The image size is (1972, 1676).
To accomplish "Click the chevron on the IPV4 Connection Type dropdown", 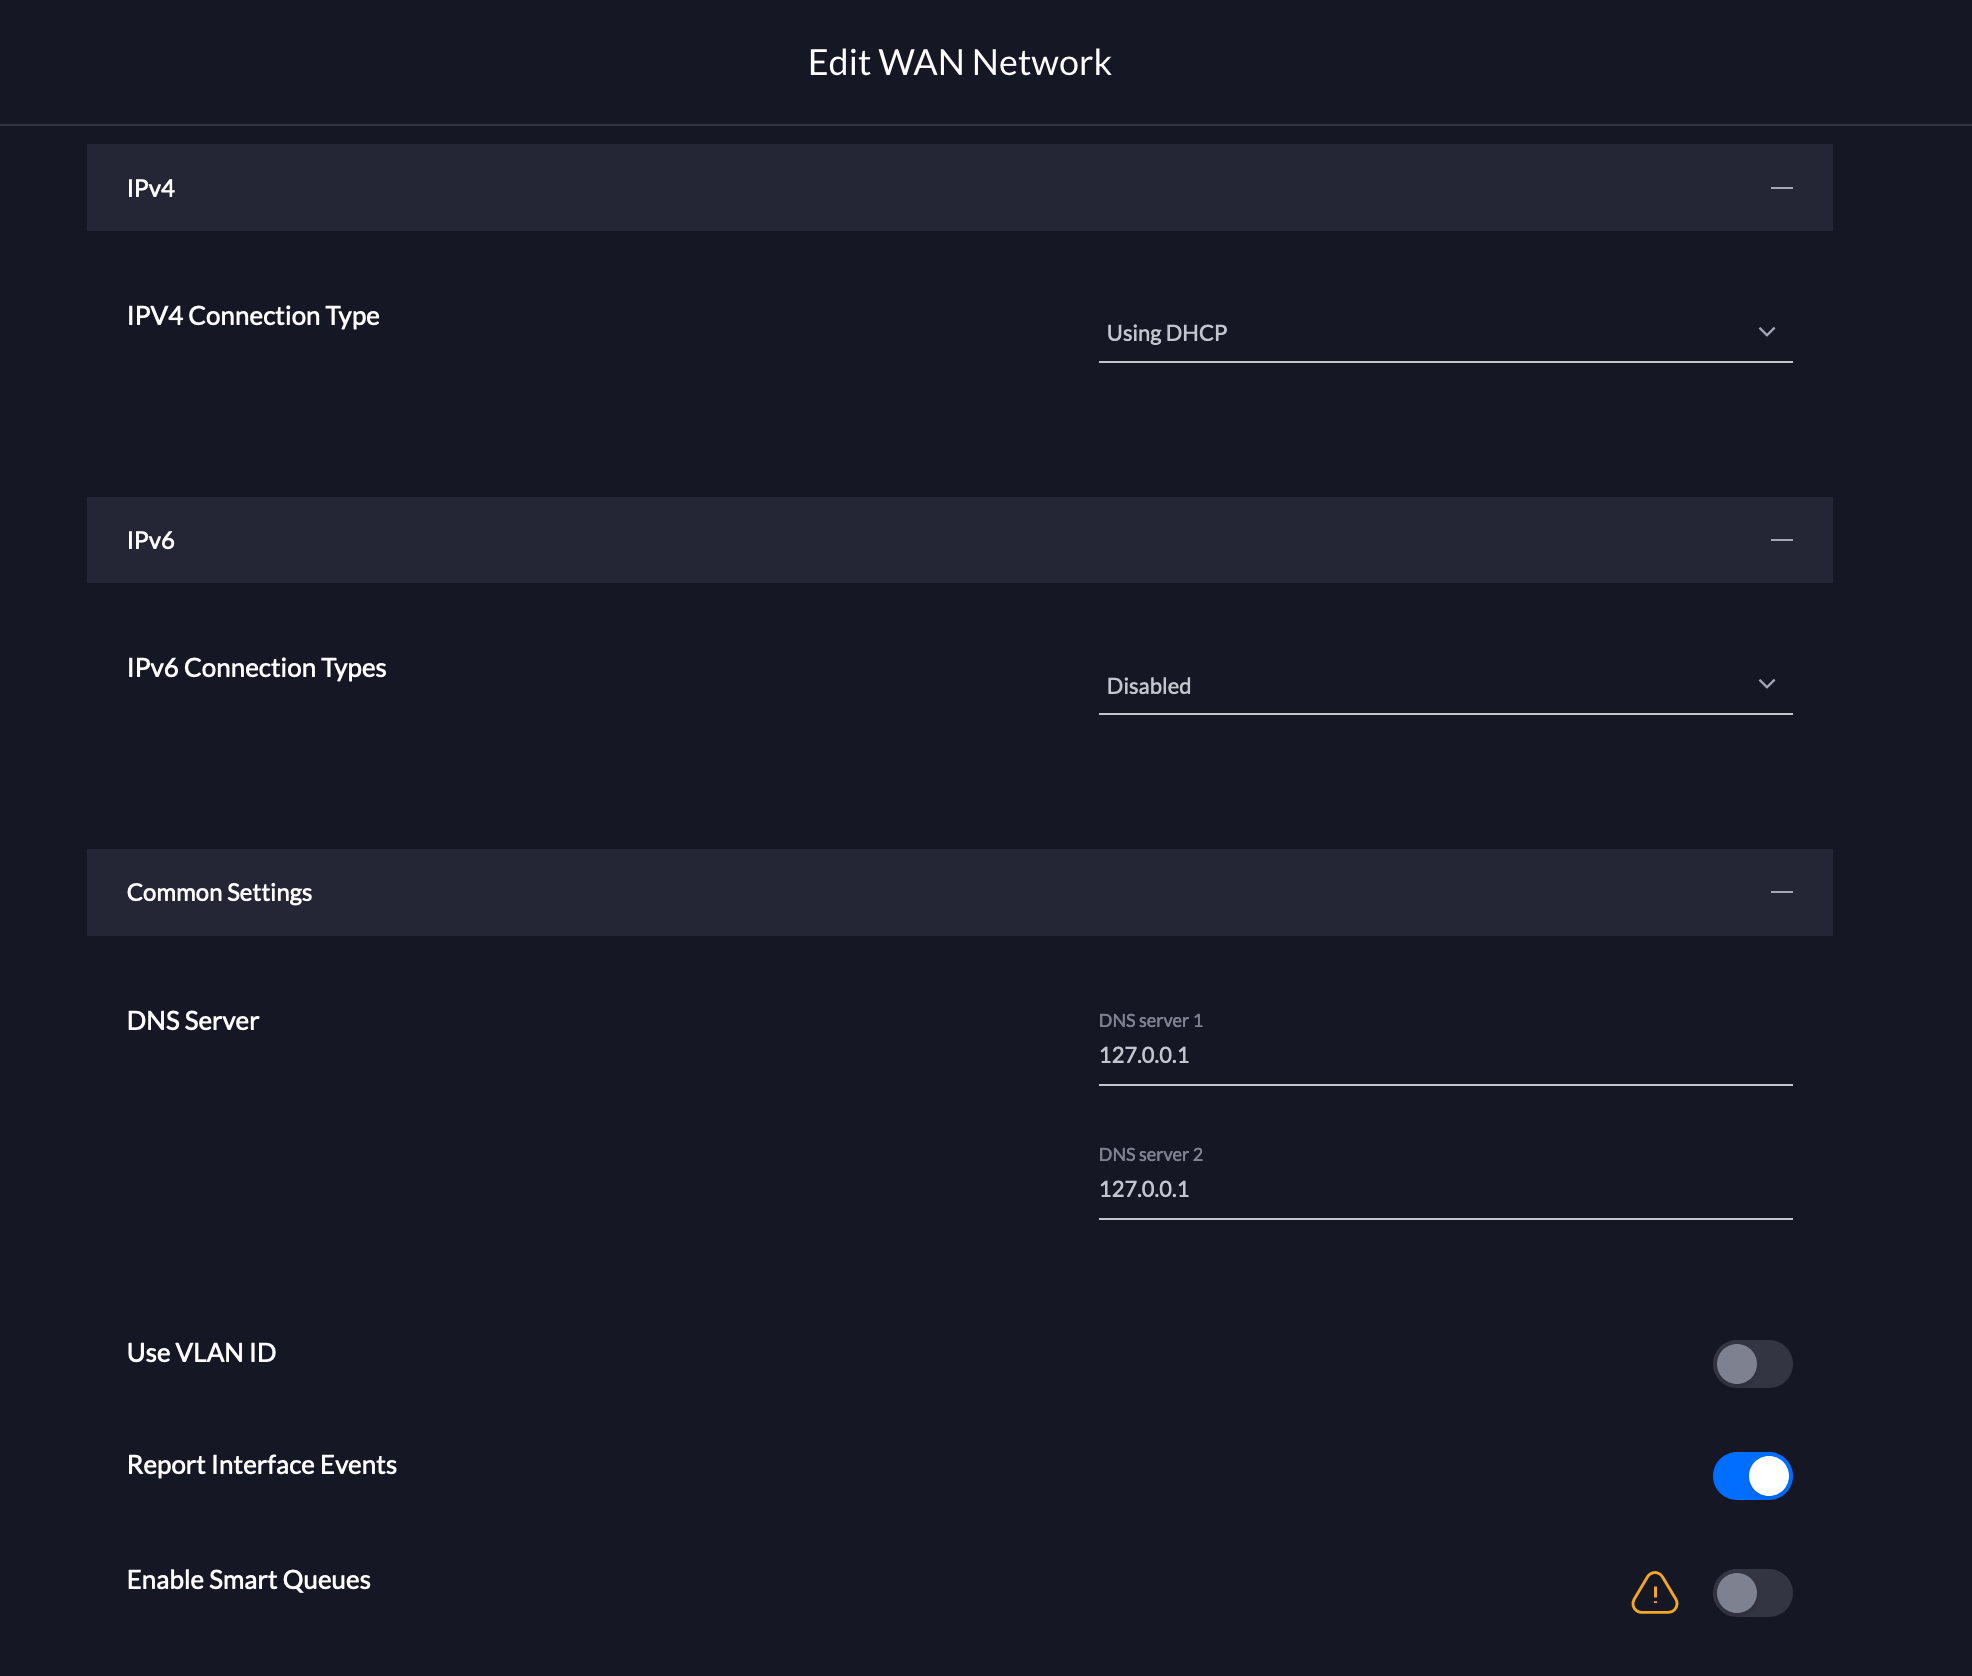I will [x=1766, y=331].
